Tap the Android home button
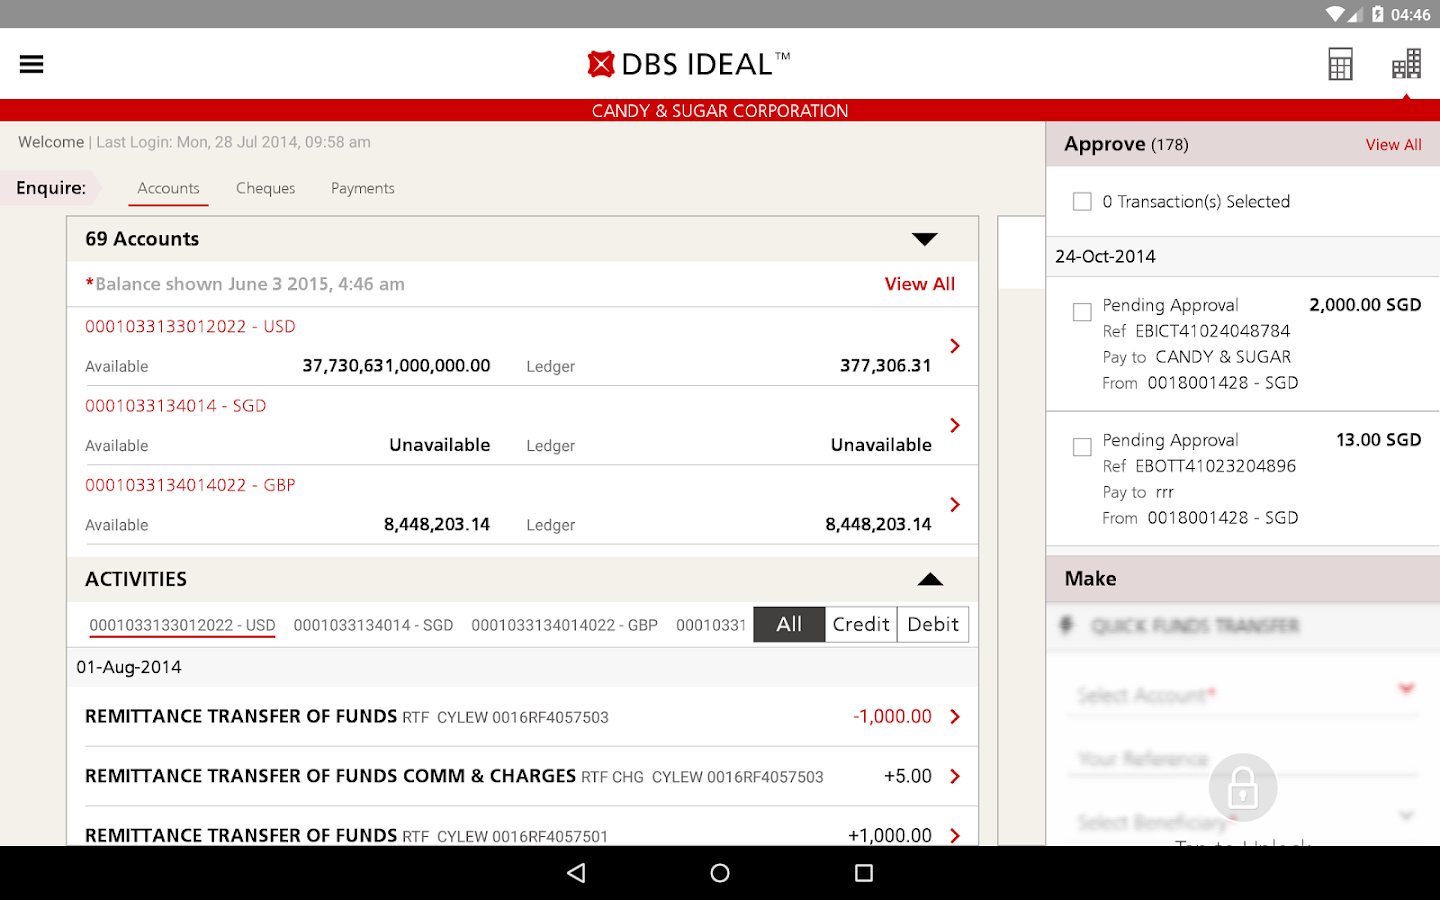 (x=720, y=873)
